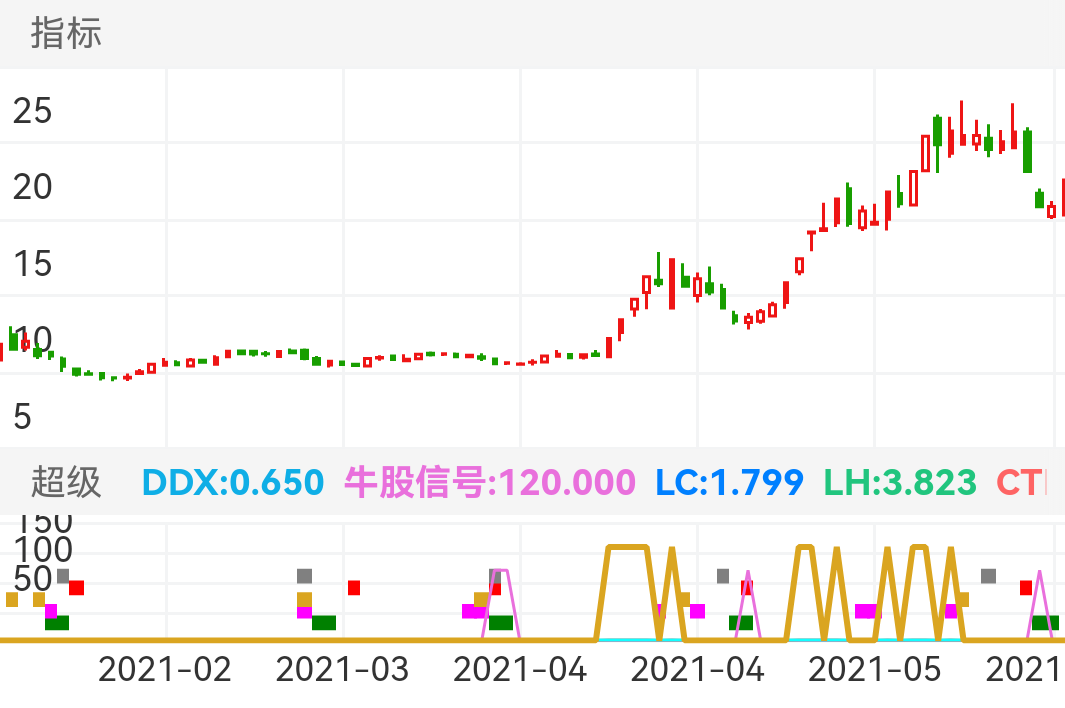This screenshot has width=1065, height=708.
Task: Select the green square marker below 2021-02
Action: click(57, 623)
